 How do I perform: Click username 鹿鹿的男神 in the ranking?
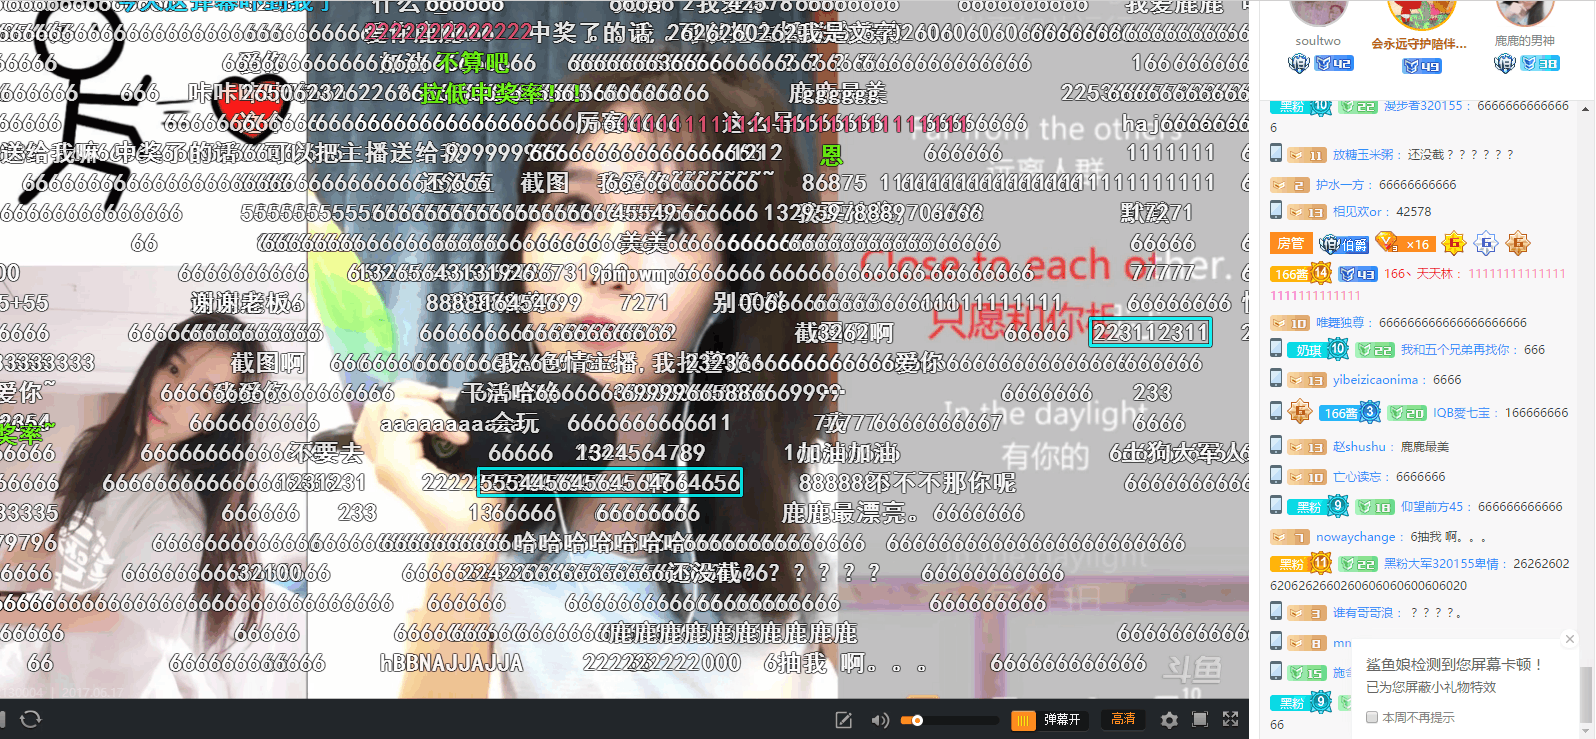[x=1524, y=41]
